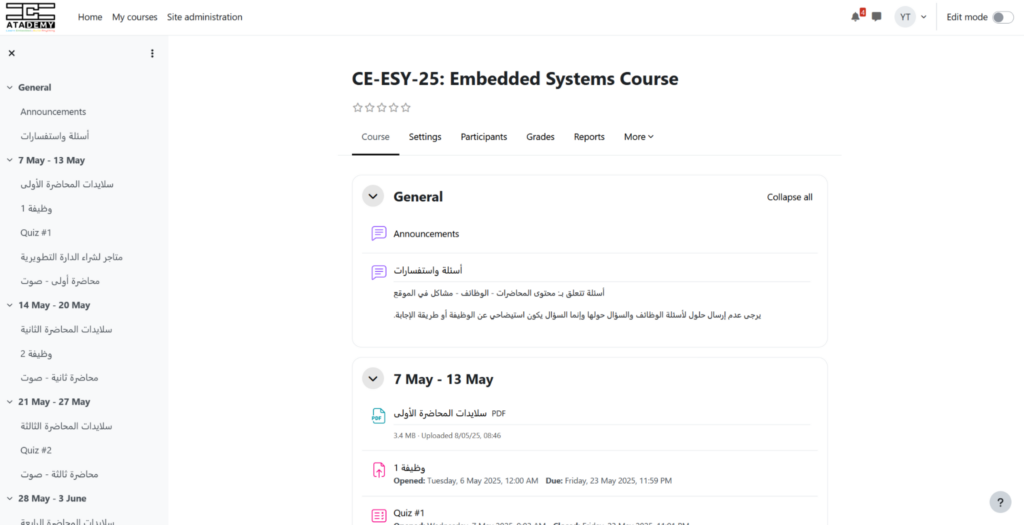Click the Announcements forum icon

379,233
